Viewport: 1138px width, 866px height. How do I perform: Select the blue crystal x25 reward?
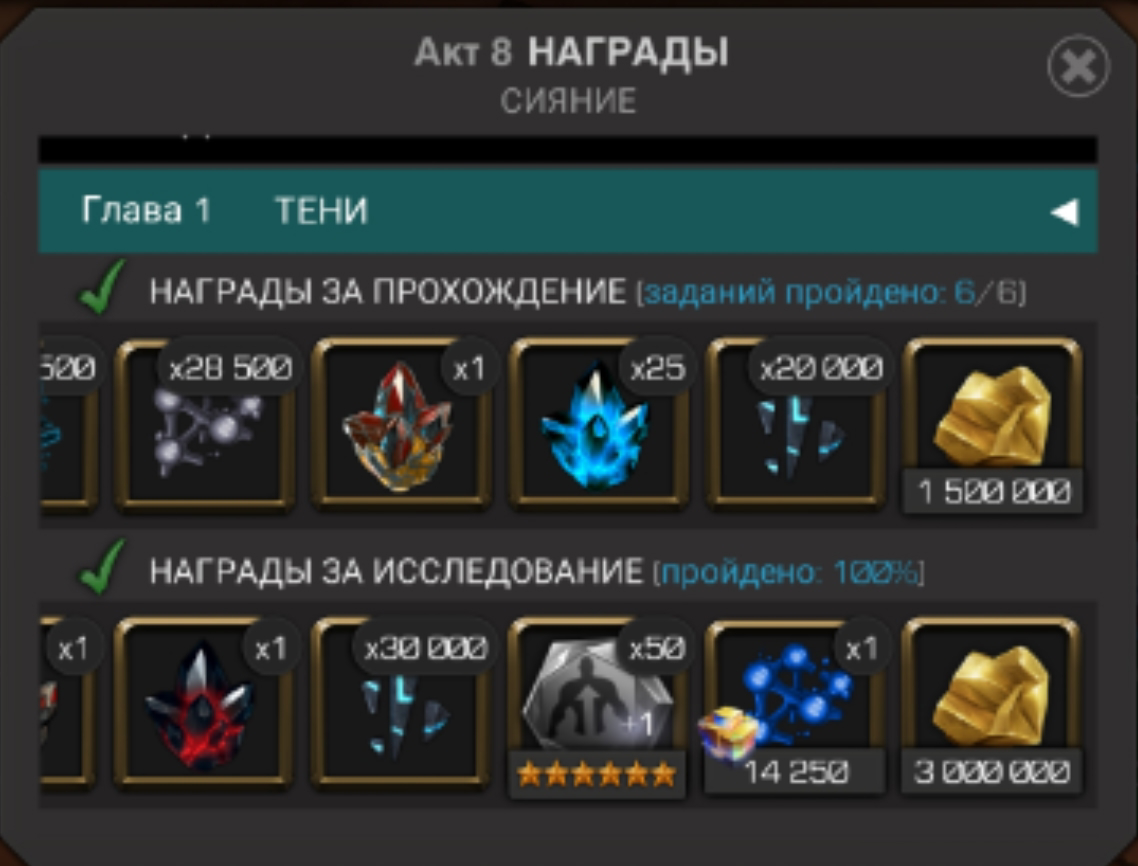[599, 425]
